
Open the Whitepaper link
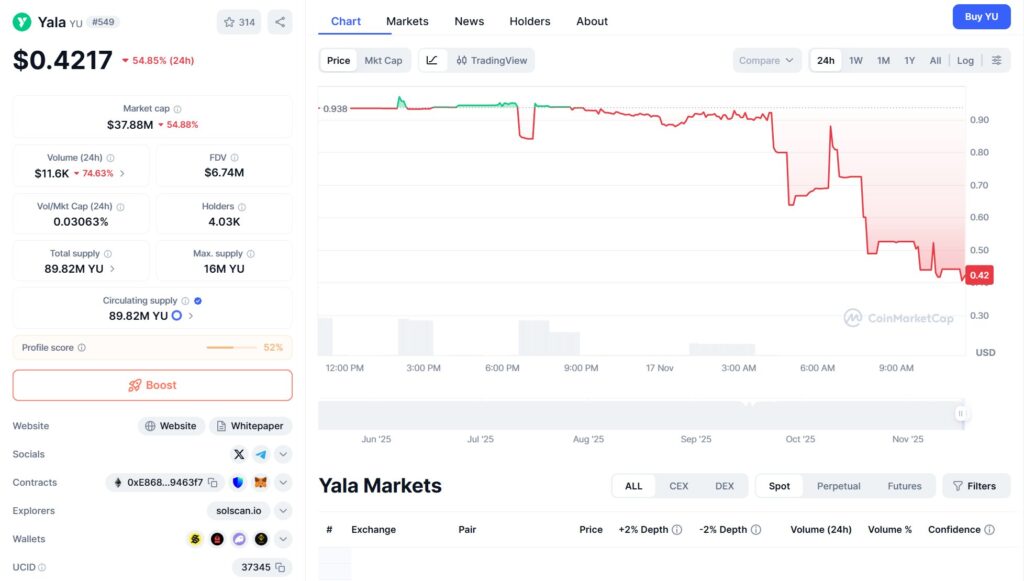250,426
